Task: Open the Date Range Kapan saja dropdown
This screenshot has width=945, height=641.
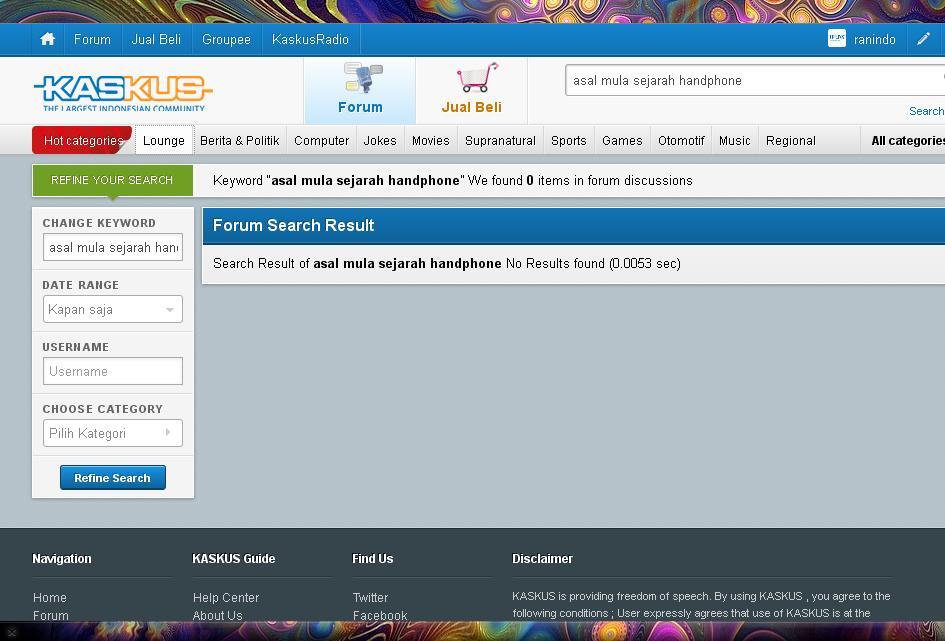Action: [x=113, y=309]
